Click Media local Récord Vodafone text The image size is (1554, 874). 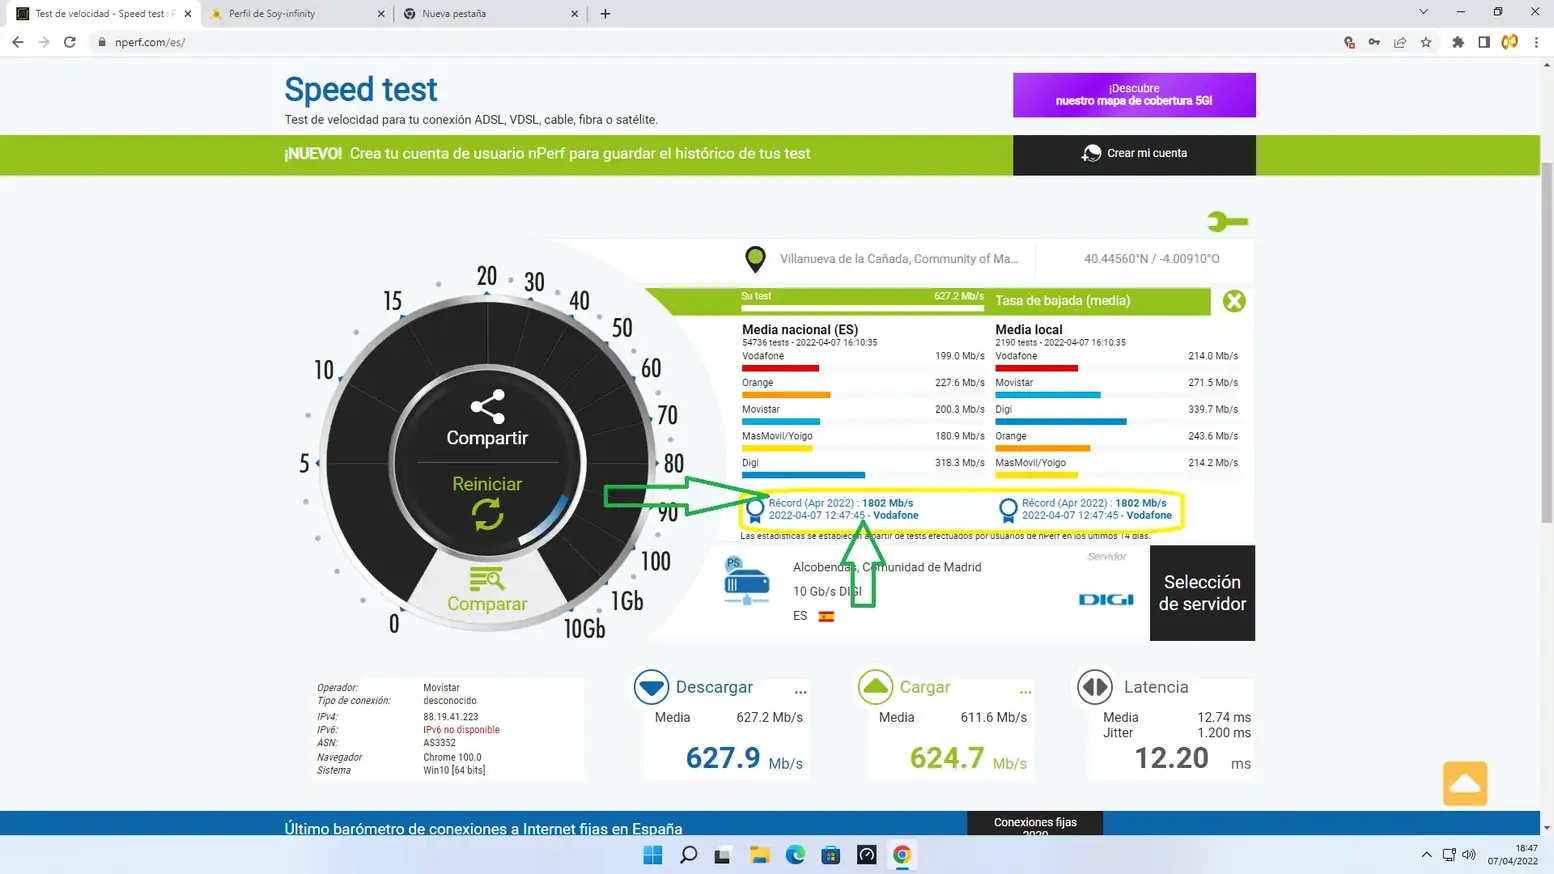pos(1096,509)
